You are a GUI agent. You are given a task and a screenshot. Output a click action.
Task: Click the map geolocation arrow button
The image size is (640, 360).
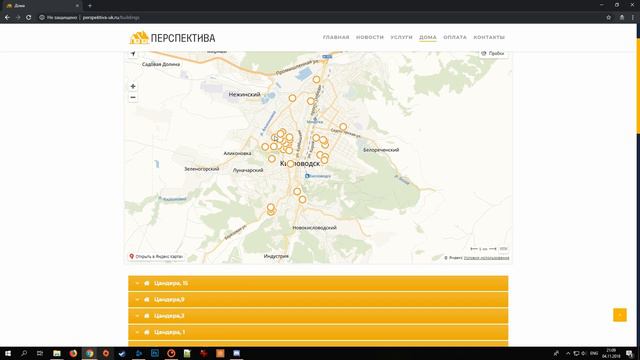pos(133,53)
